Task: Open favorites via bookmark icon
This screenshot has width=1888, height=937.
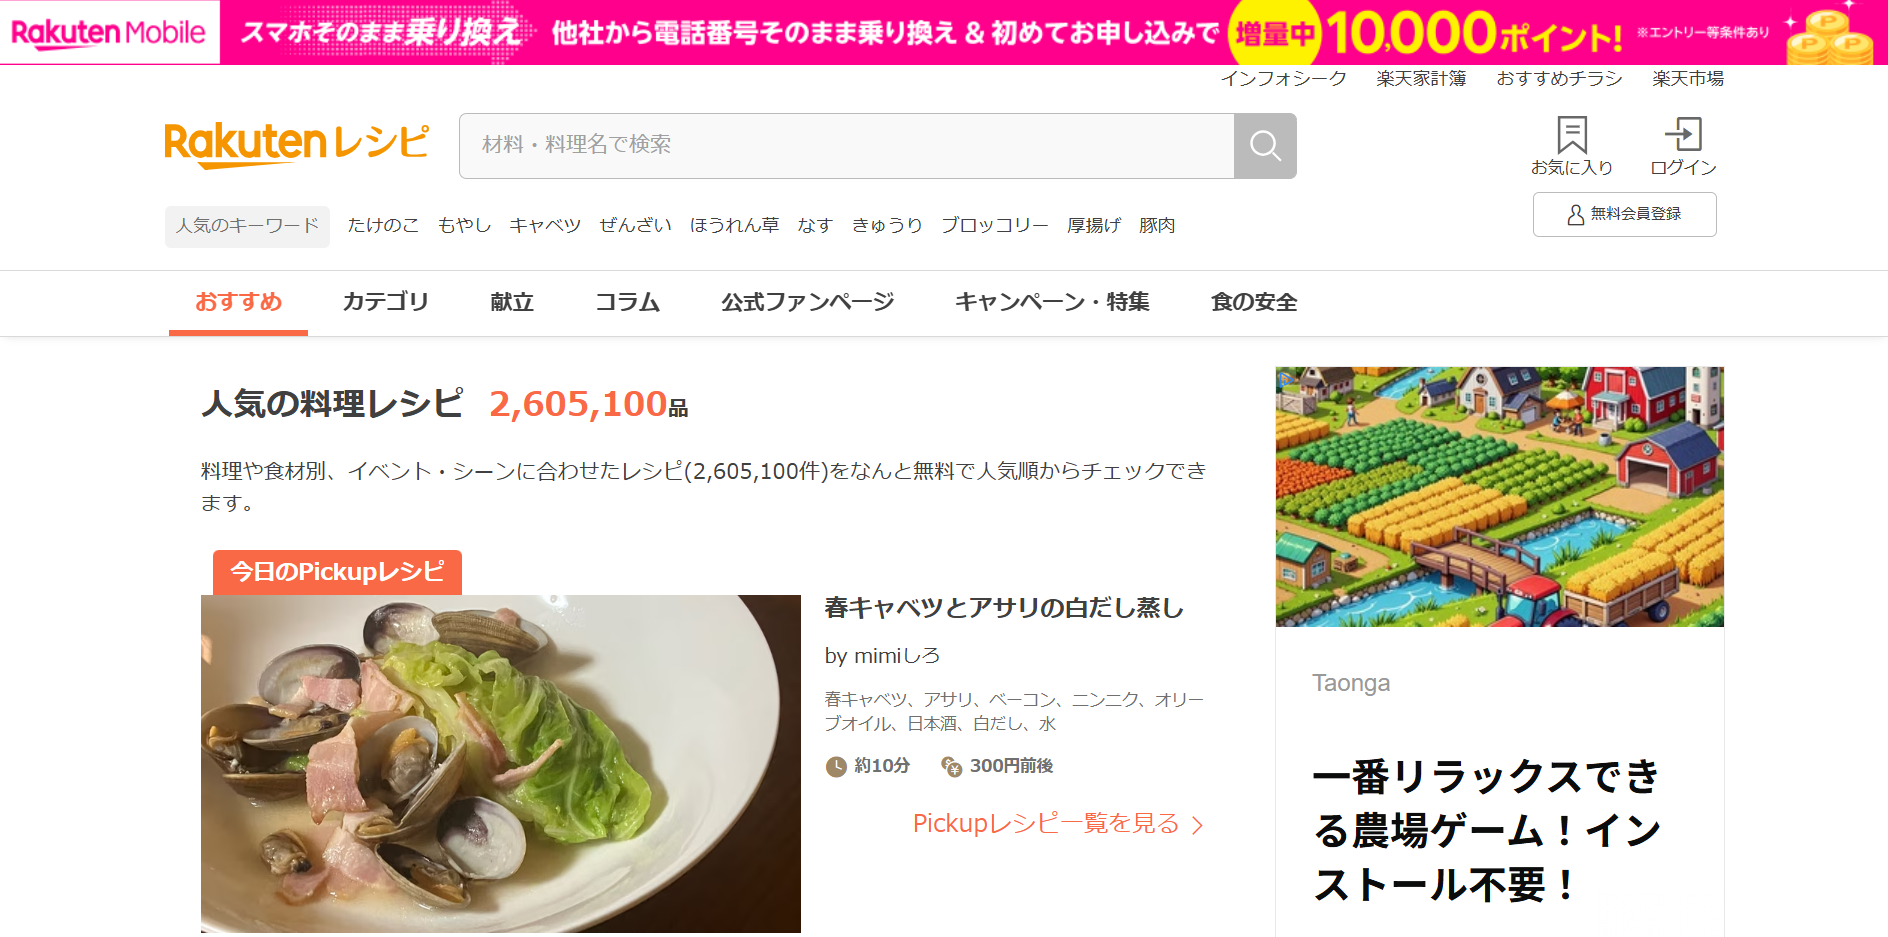Action: (1572, 135)
